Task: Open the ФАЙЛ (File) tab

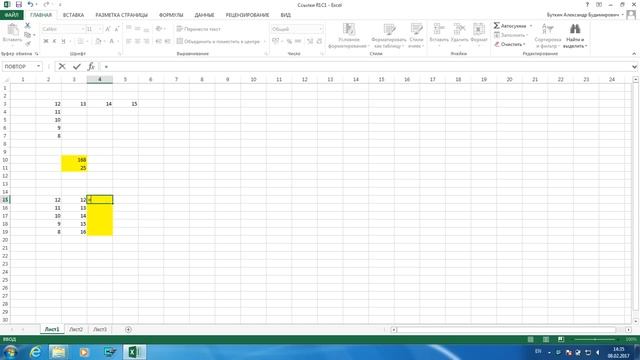Action: (x=11, y=15)
